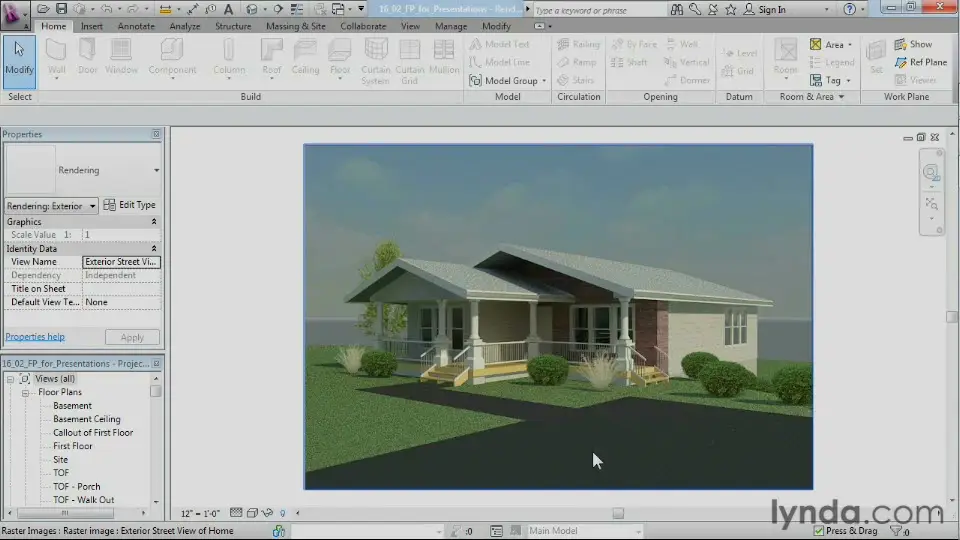Click the rendered house image
This screenshot has width=960, height=540.
pyautogui.click(x=558, y=317)
